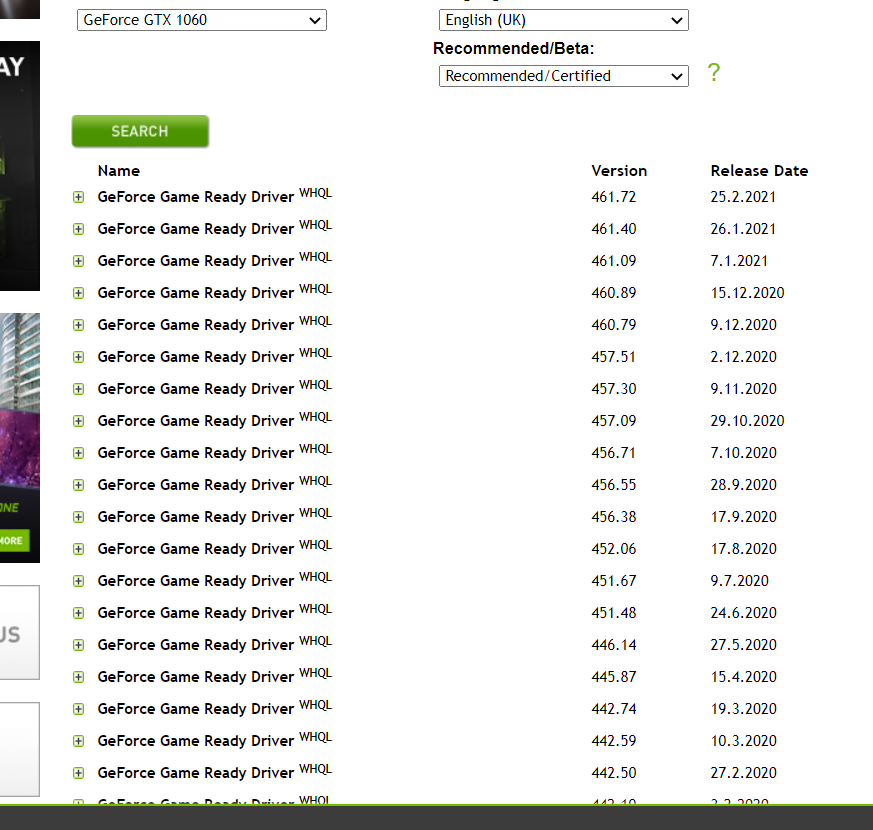Click version number 457.09
This screenshot has width=873, height=830.
[614, 421]
